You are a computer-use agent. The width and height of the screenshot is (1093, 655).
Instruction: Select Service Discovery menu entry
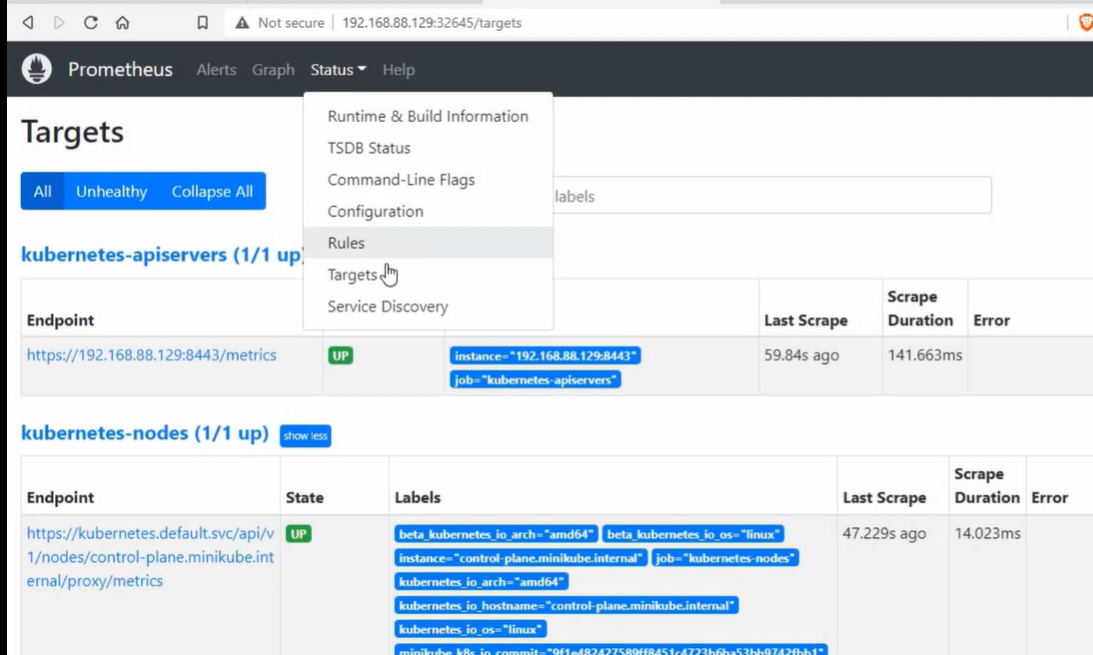(428, 307)
